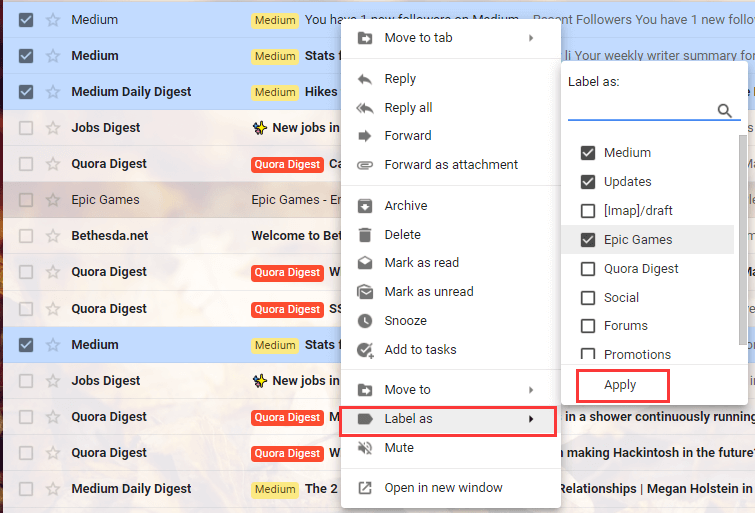Uncheck the Updates label checkbox
Image resolution: width=755 pixels, height=513 pixels.
point(587,182)
